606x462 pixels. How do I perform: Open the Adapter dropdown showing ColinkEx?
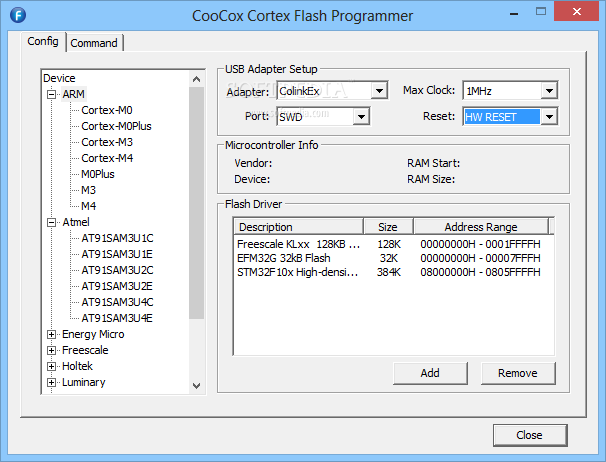click(x=379, y=91)
